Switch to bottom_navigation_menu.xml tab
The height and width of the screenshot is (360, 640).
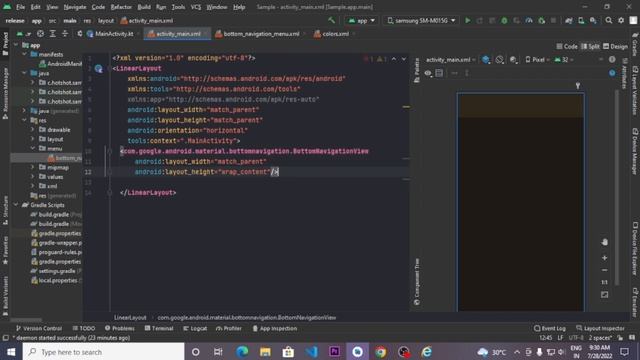[x=261, y=34]
